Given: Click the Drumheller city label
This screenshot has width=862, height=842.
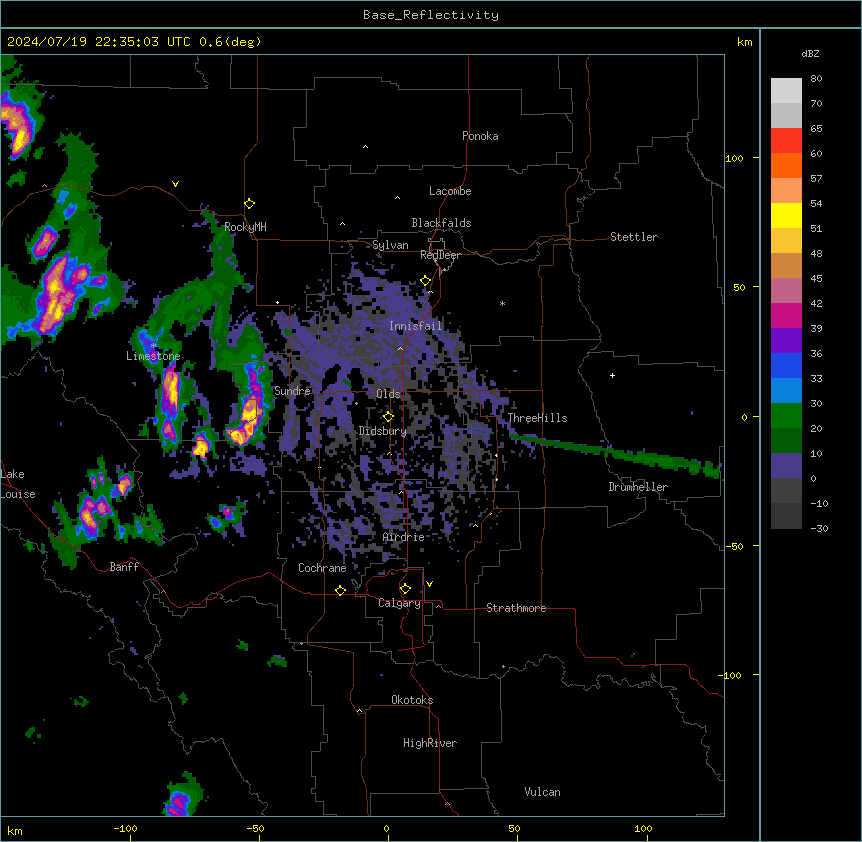Looking at the screenshot, I should pos(638,487).
